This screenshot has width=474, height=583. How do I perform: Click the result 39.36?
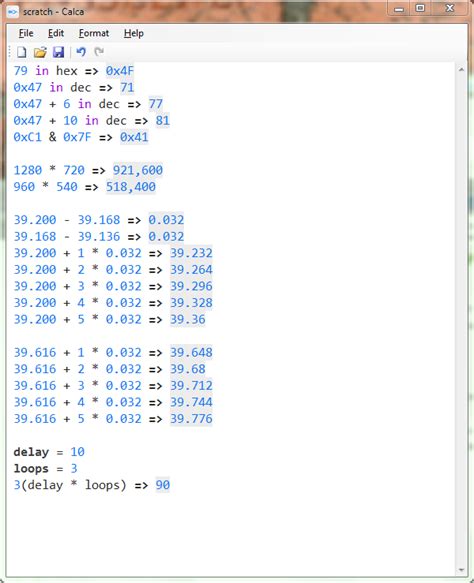coord(187,319)
